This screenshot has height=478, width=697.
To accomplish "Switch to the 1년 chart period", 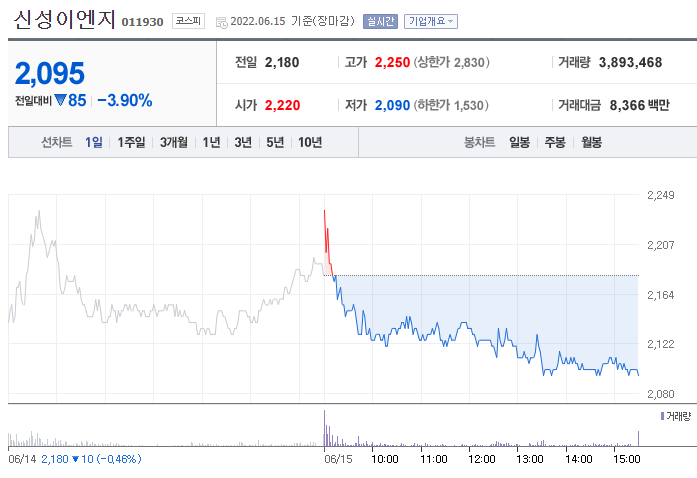I will tap(211, 142).
